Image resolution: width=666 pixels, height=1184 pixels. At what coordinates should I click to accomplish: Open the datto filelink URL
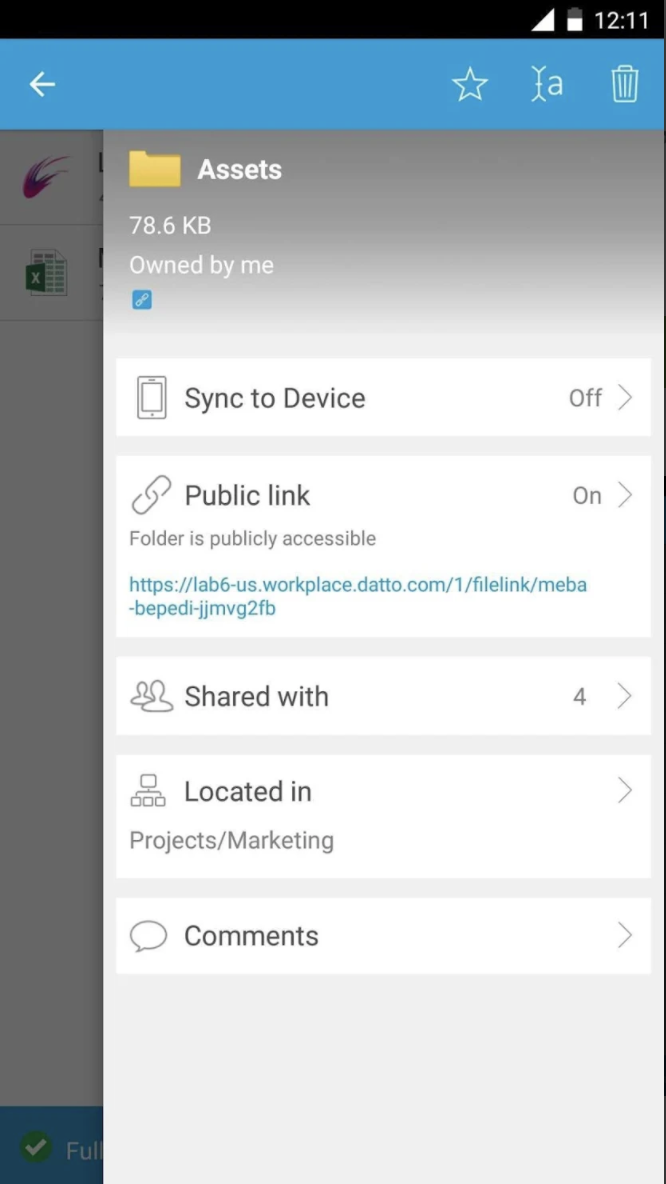coord(358,596)
